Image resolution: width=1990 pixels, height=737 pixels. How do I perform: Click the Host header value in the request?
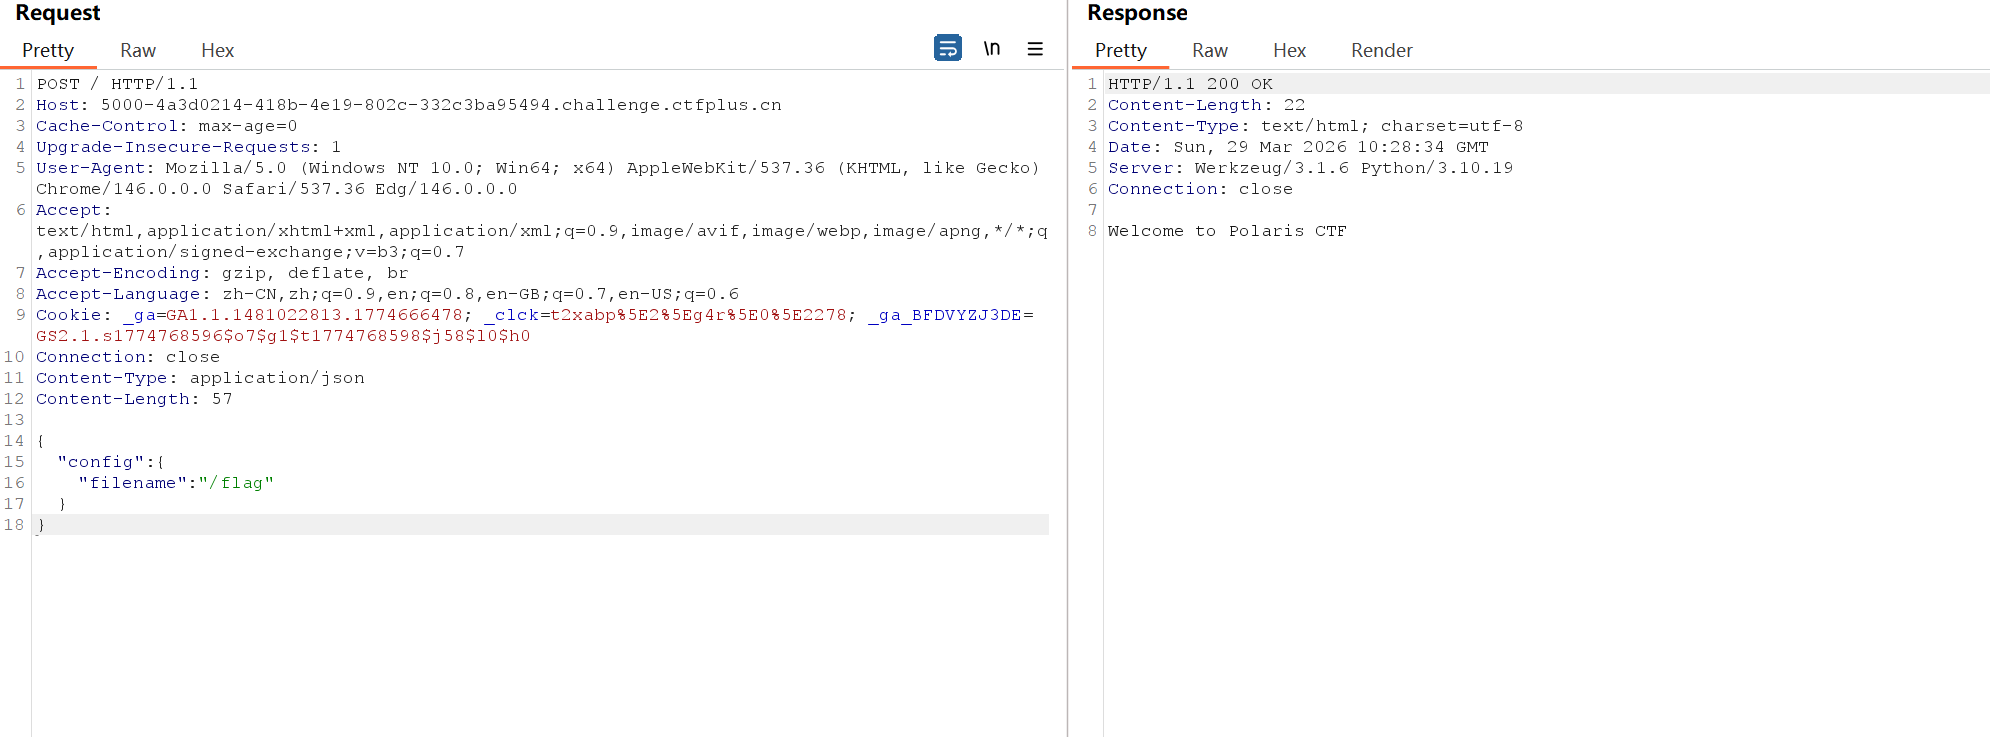click(x=440, y=105)
